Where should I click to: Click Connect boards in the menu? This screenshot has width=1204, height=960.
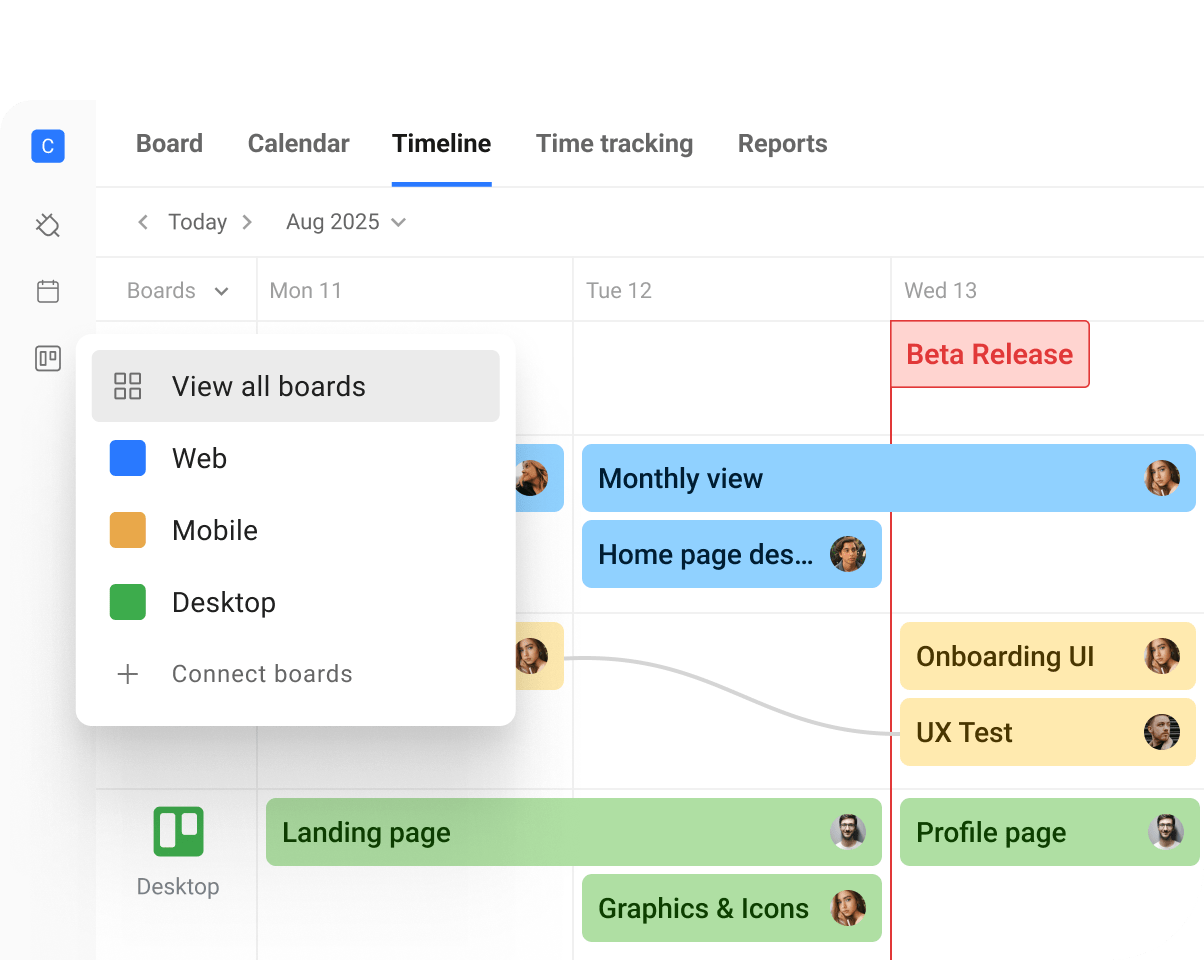pyautogui.click(x=262, y=674)
